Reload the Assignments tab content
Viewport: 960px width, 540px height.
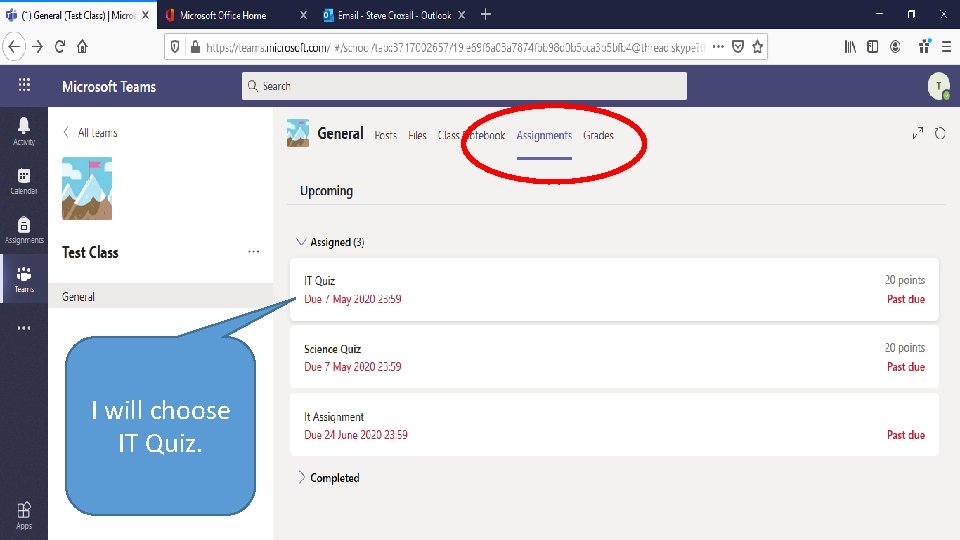click(x=940, y=133)
